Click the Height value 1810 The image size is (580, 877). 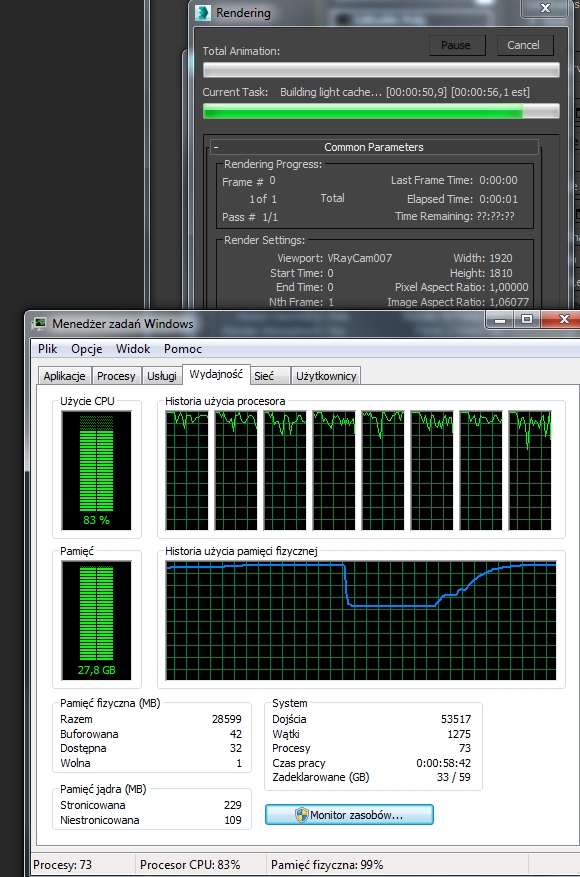501,274
